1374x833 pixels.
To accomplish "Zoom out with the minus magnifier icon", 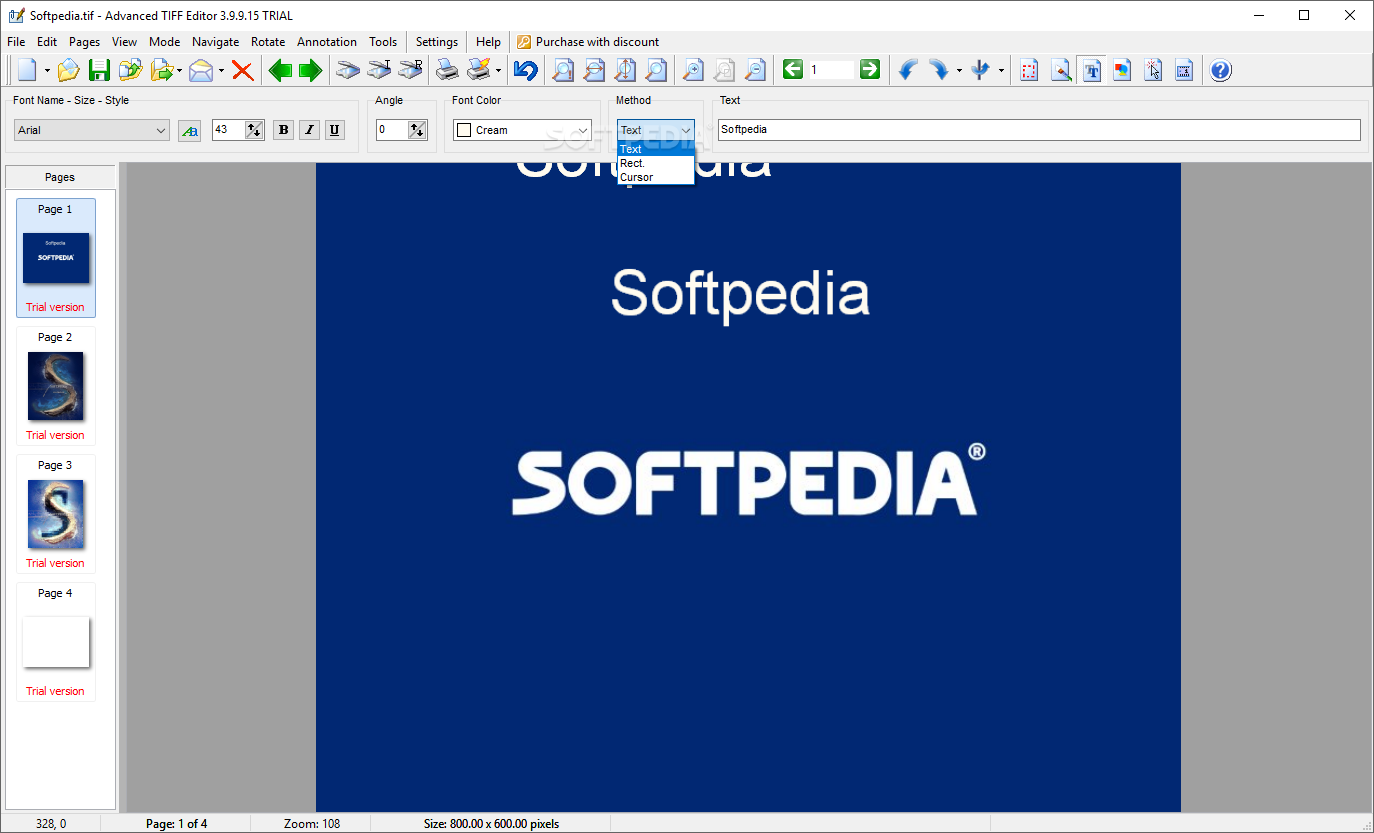I will coord(755,70).
